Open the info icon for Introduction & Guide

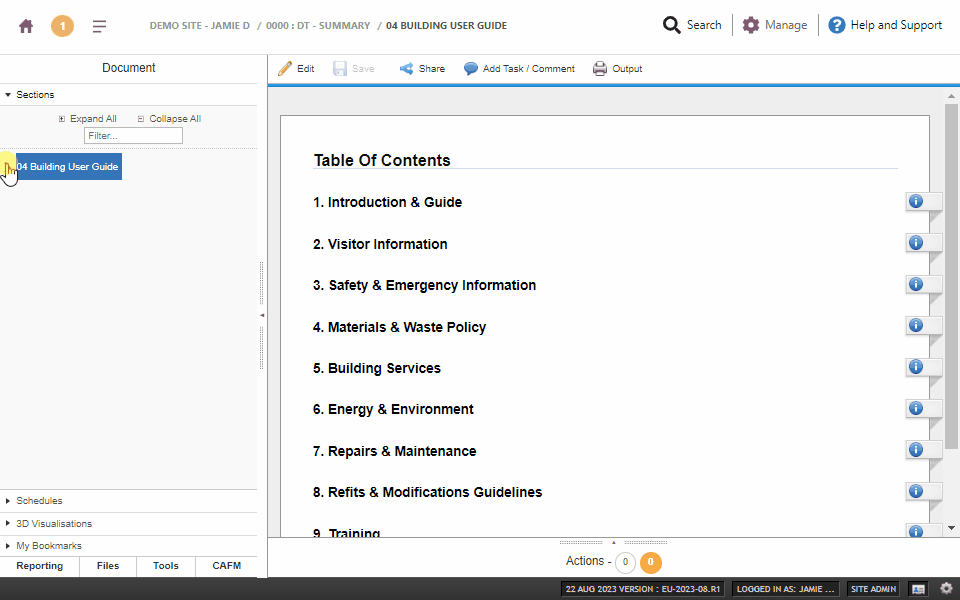(x=916, y=201)
